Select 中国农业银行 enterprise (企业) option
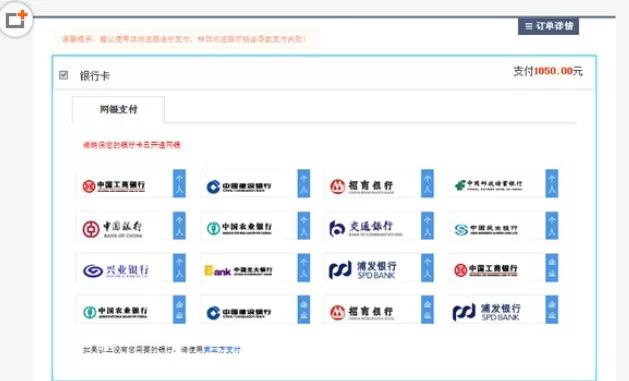The image size is (629, 381). coord(131,310)
